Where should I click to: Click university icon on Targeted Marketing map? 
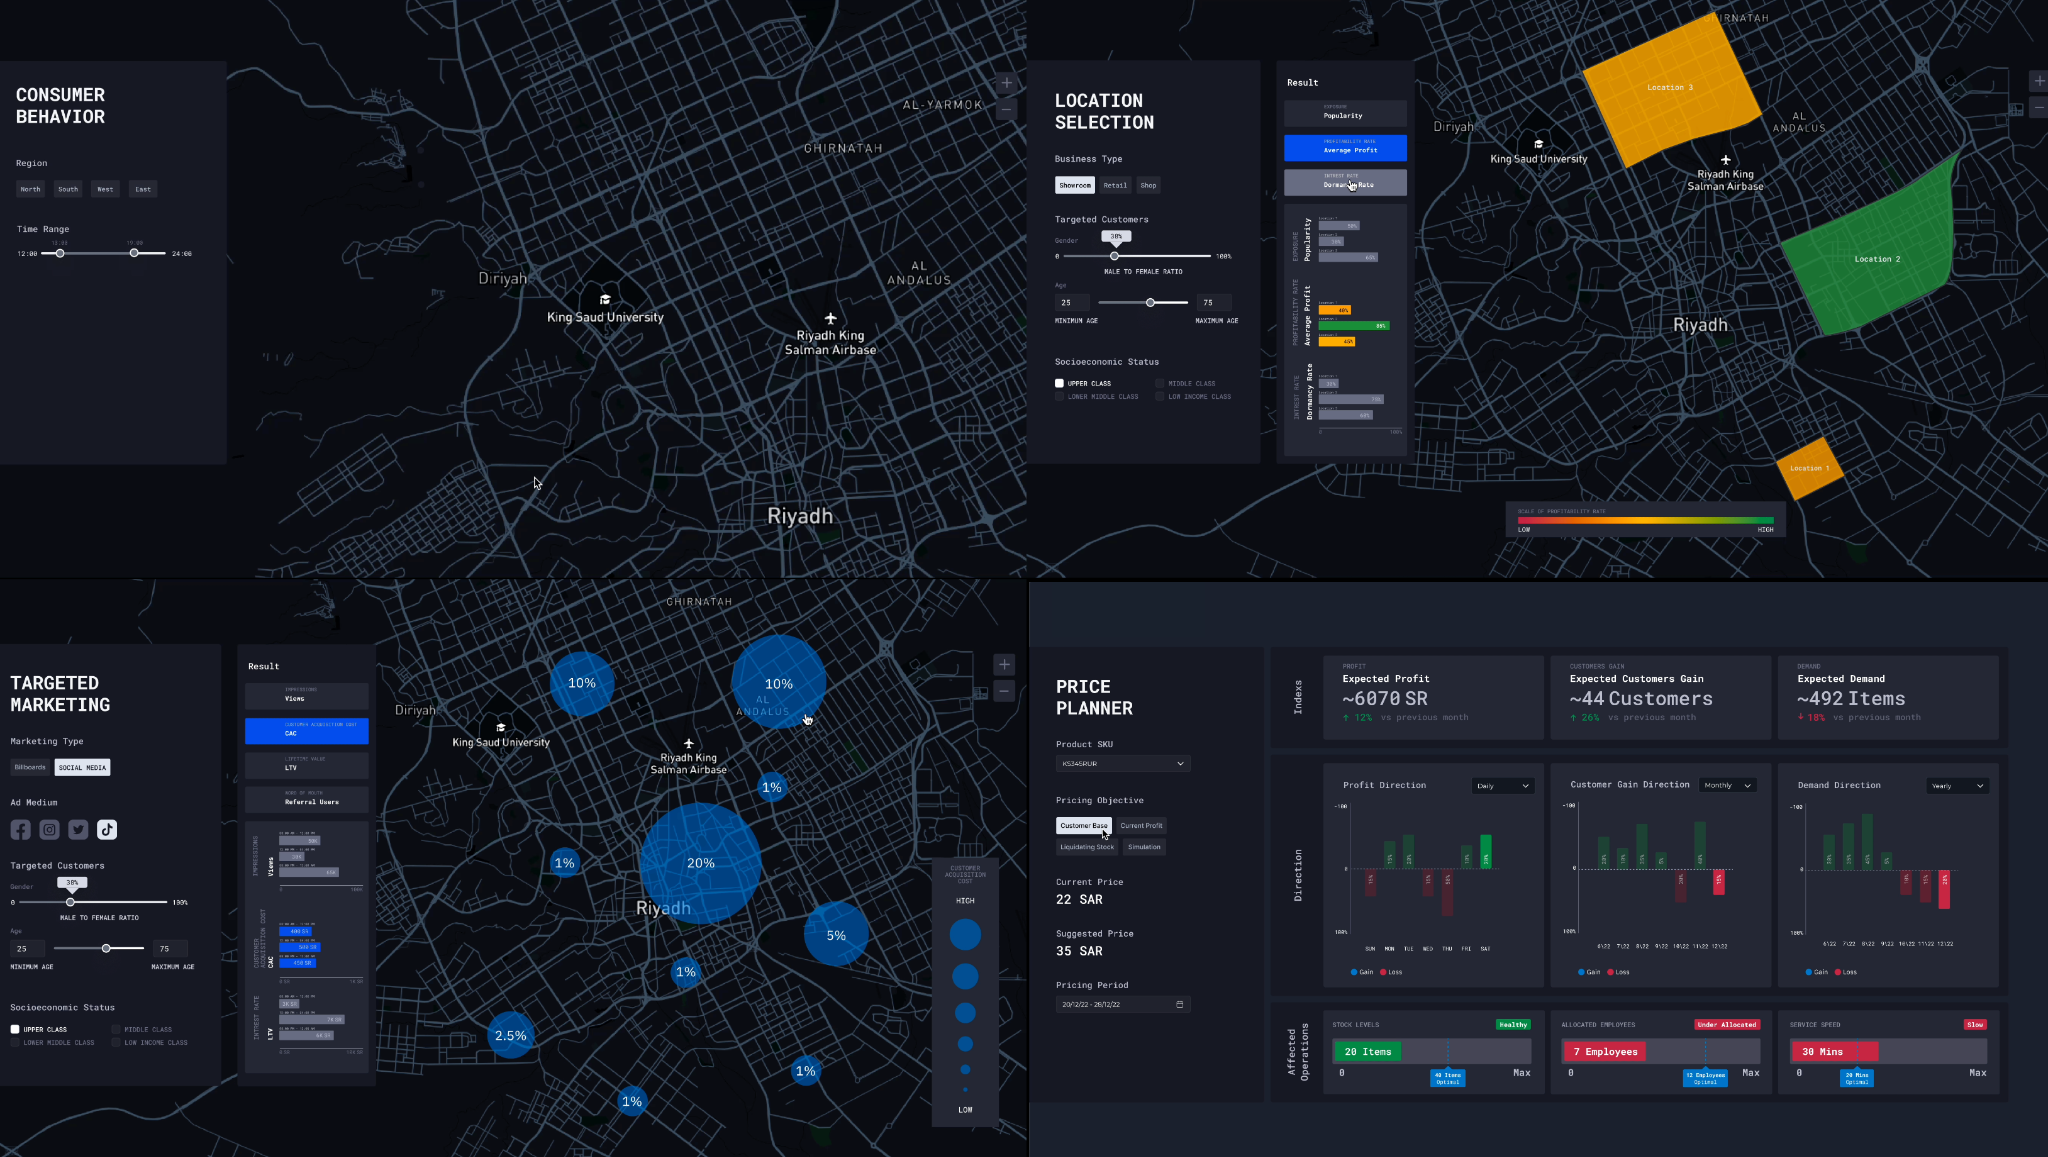click(501, 727)
